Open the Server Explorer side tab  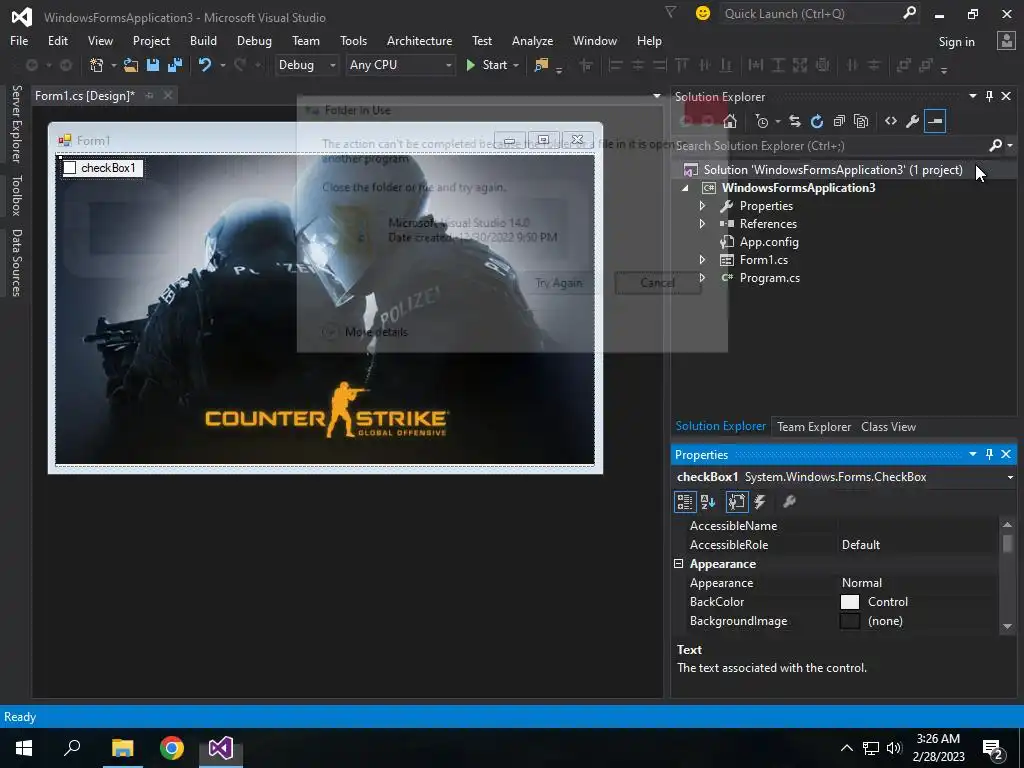(17, 123)
